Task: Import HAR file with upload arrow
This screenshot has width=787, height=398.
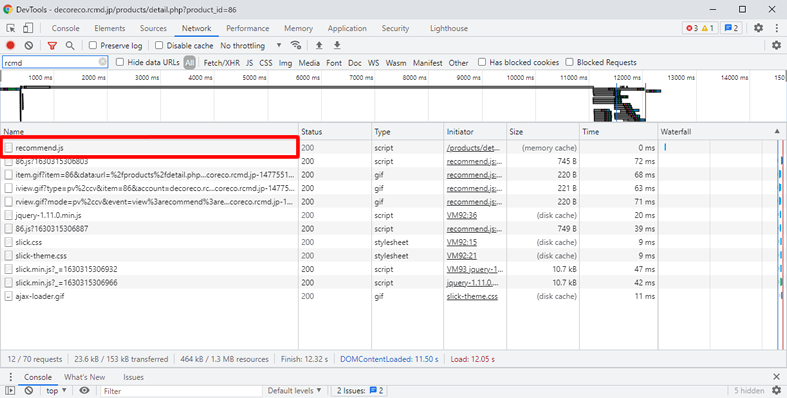Action: (319, 45)
